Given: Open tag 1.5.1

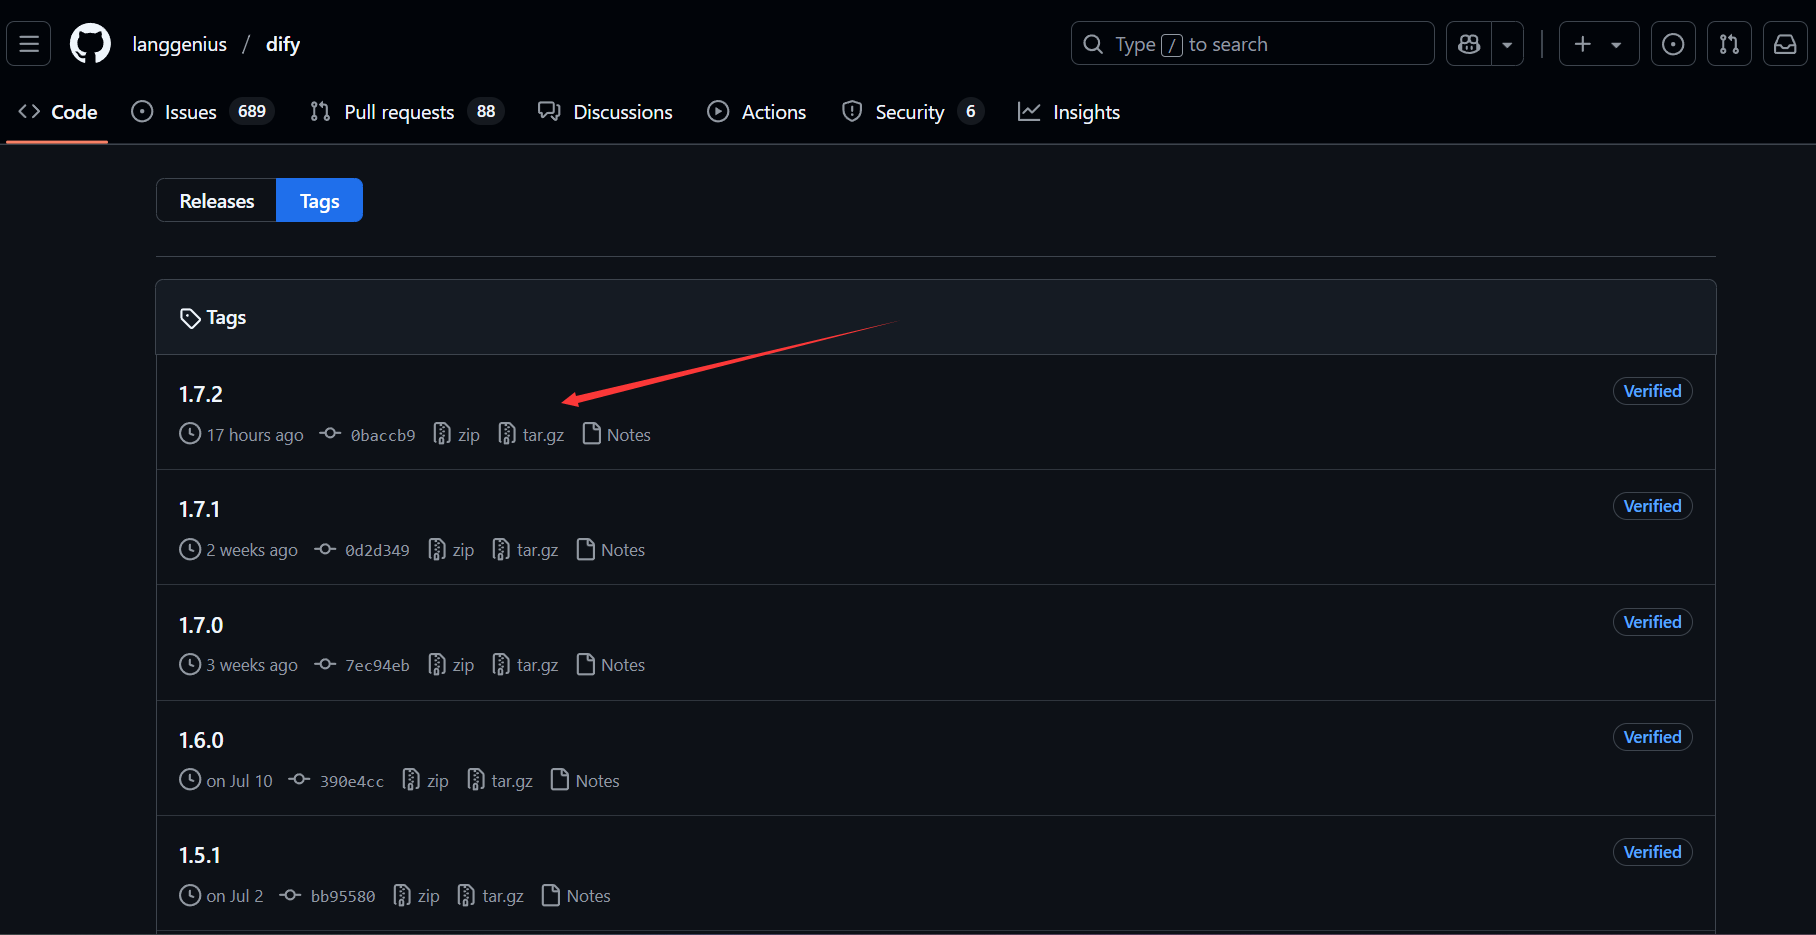Looking at the screenshot, I should point(200,855).
